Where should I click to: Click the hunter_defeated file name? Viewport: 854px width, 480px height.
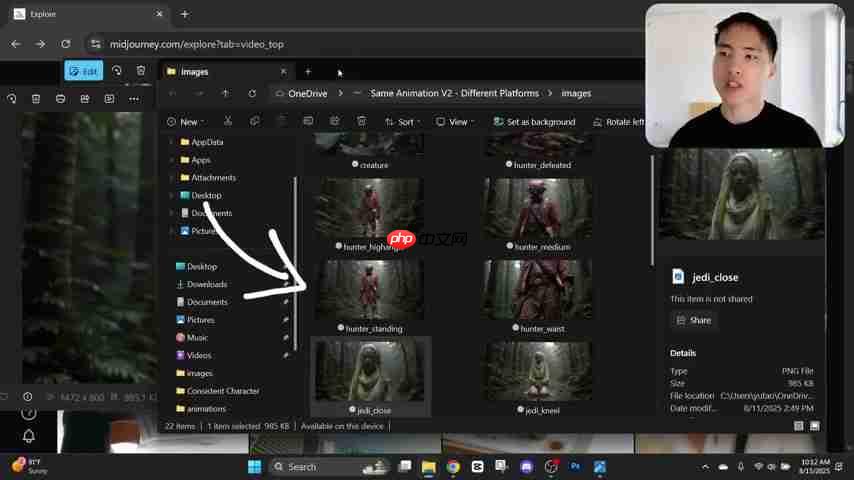(x=542, y=165)
